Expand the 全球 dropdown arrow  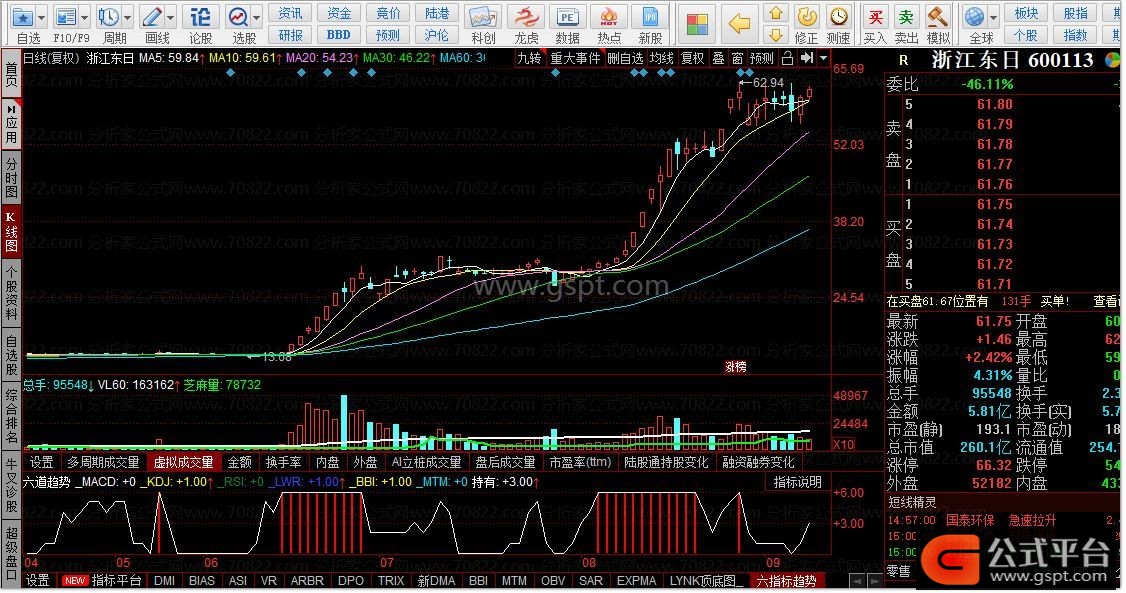point(994,17)
